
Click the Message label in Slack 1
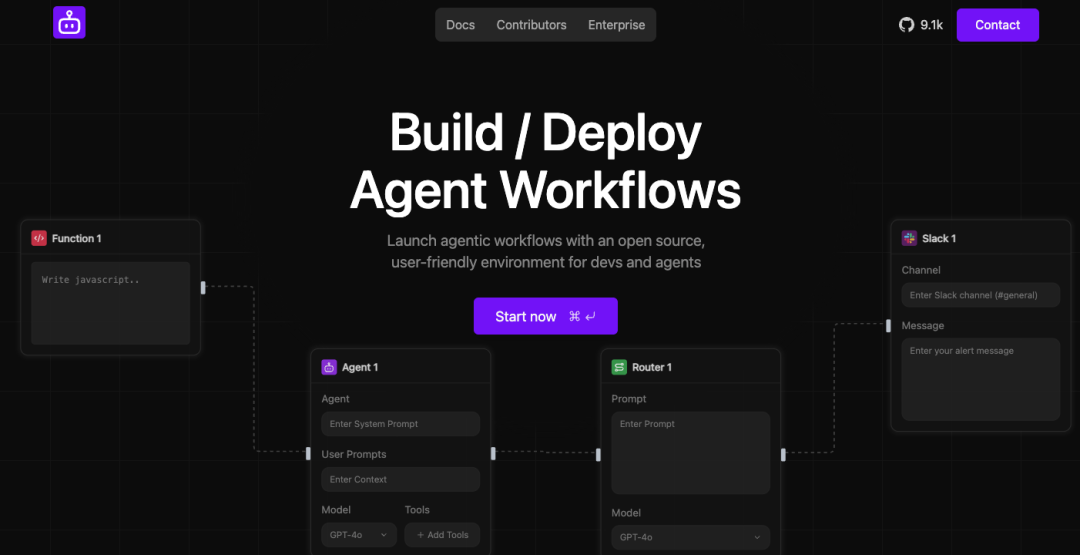pyautogui.click(x=923, y=325)
